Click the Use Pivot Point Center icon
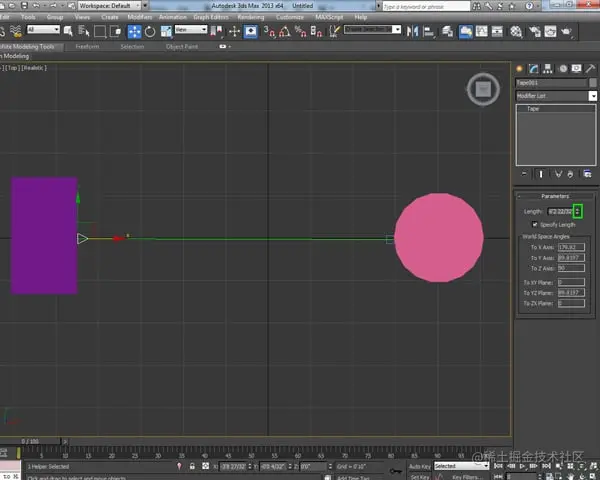 click(x=216, y=31)
